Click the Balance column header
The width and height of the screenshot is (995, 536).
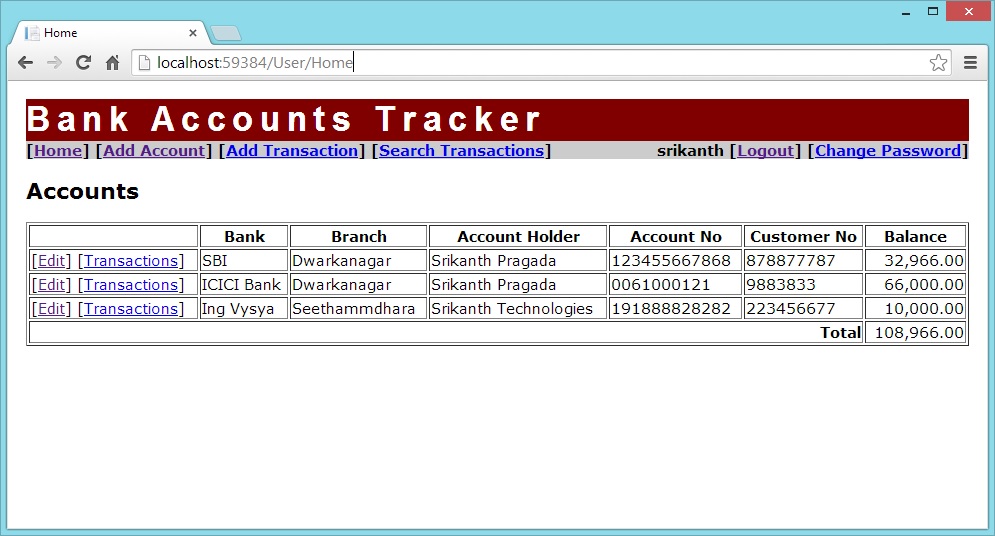click(915, 237)
